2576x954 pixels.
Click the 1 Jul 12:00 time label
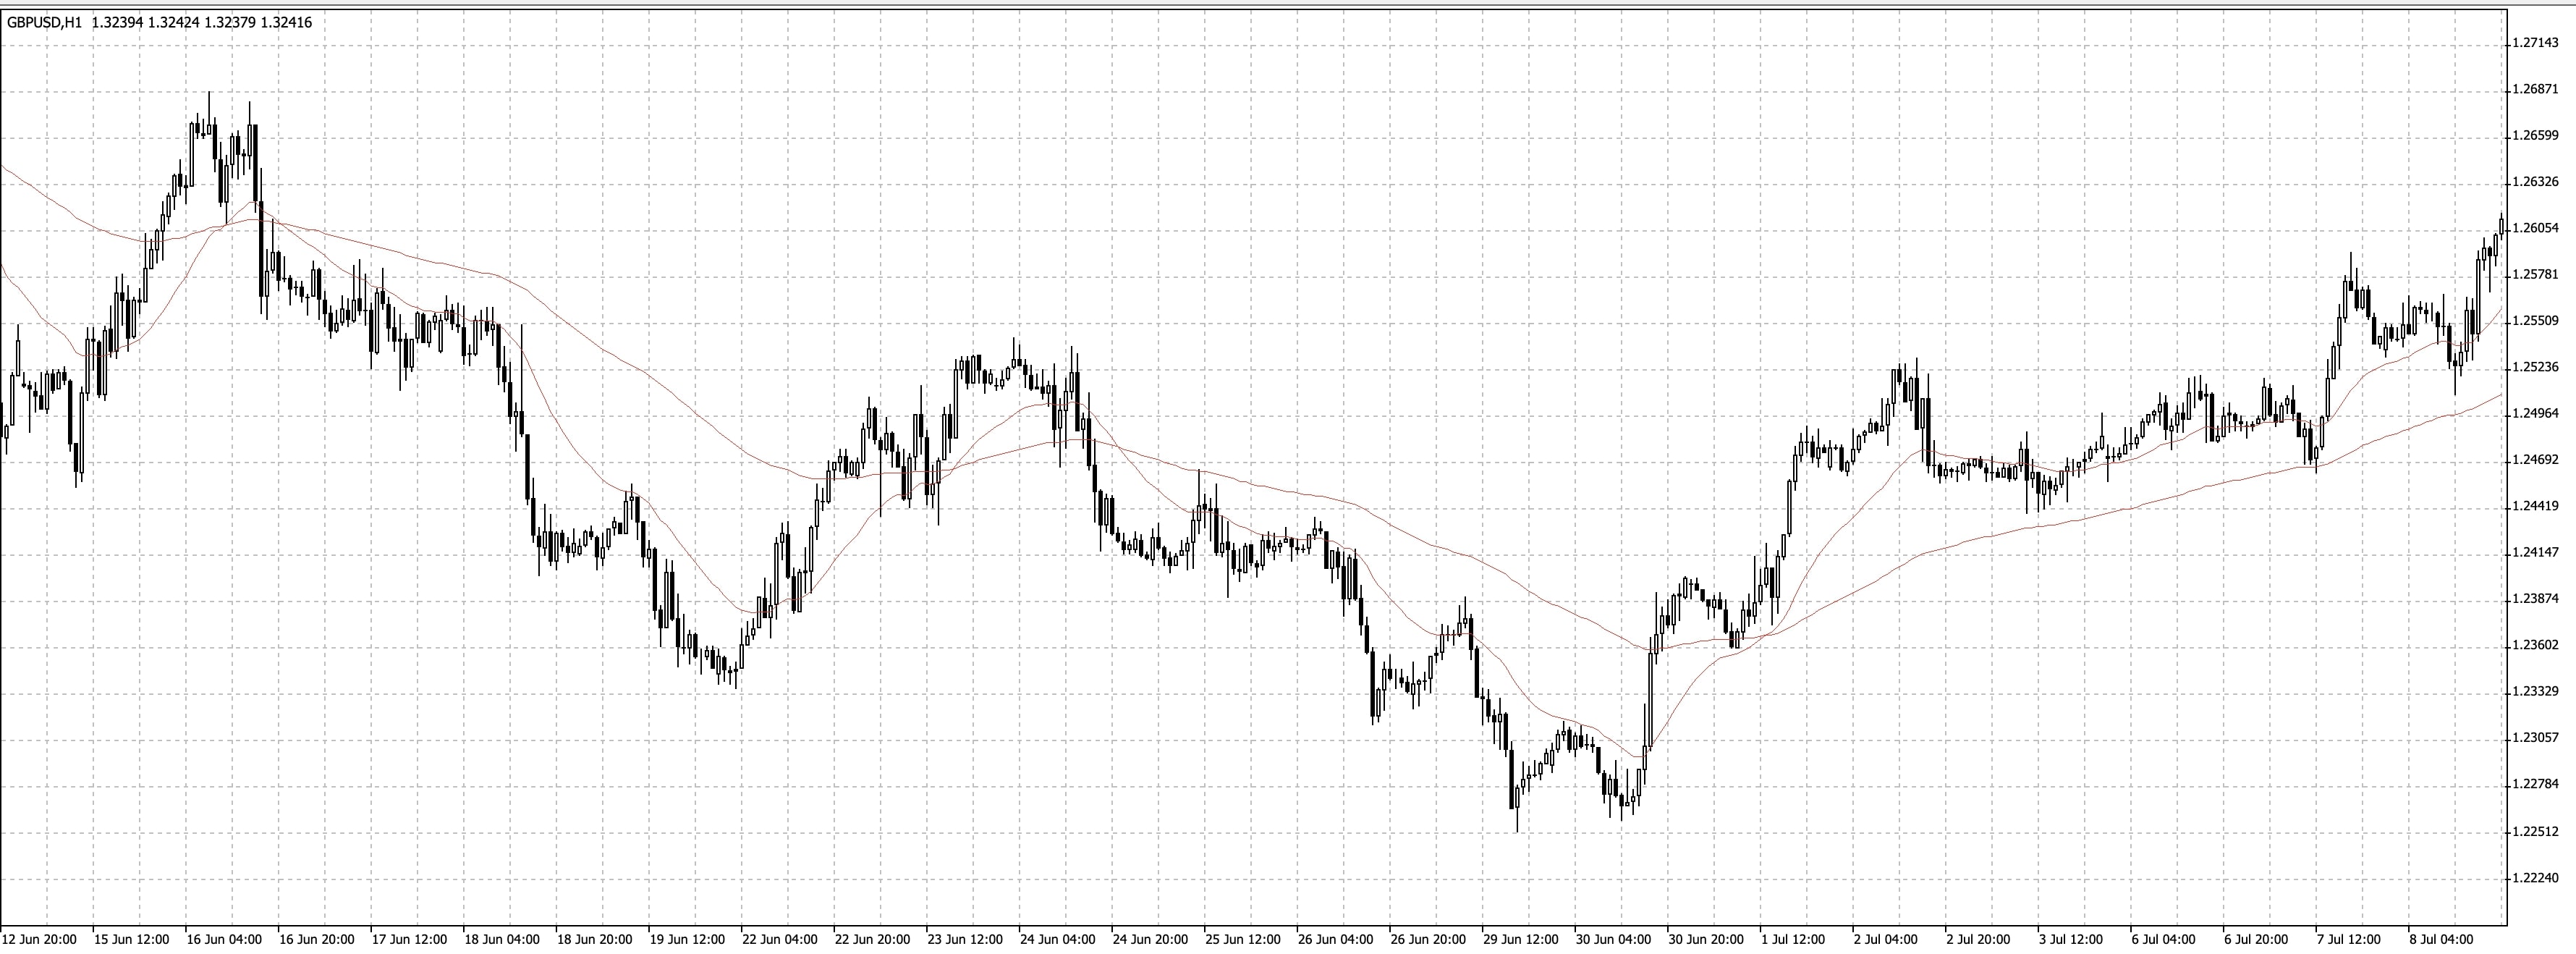point(1793,940)
